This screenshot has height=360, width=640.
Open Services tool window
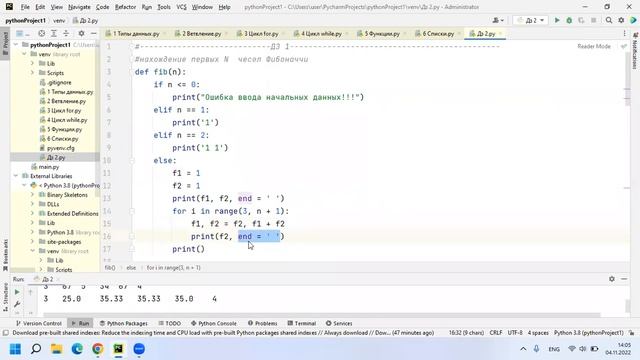click(x=339, y=323)
